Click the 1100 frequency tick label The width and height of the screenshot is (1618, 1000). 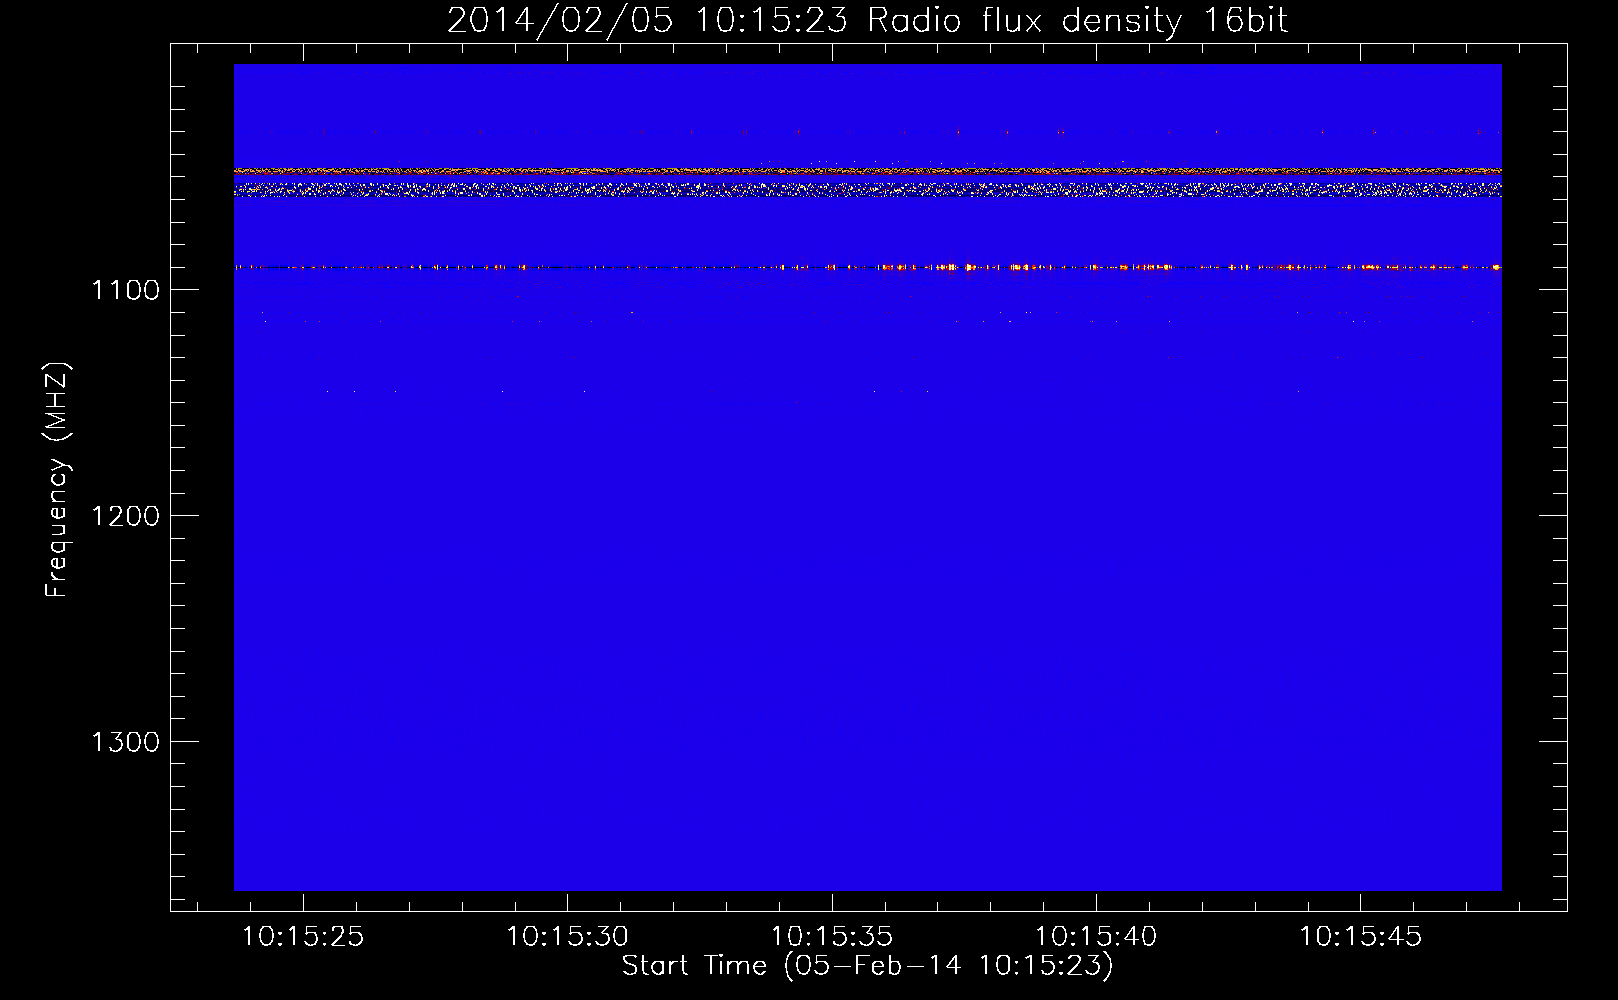pos(125,290)
